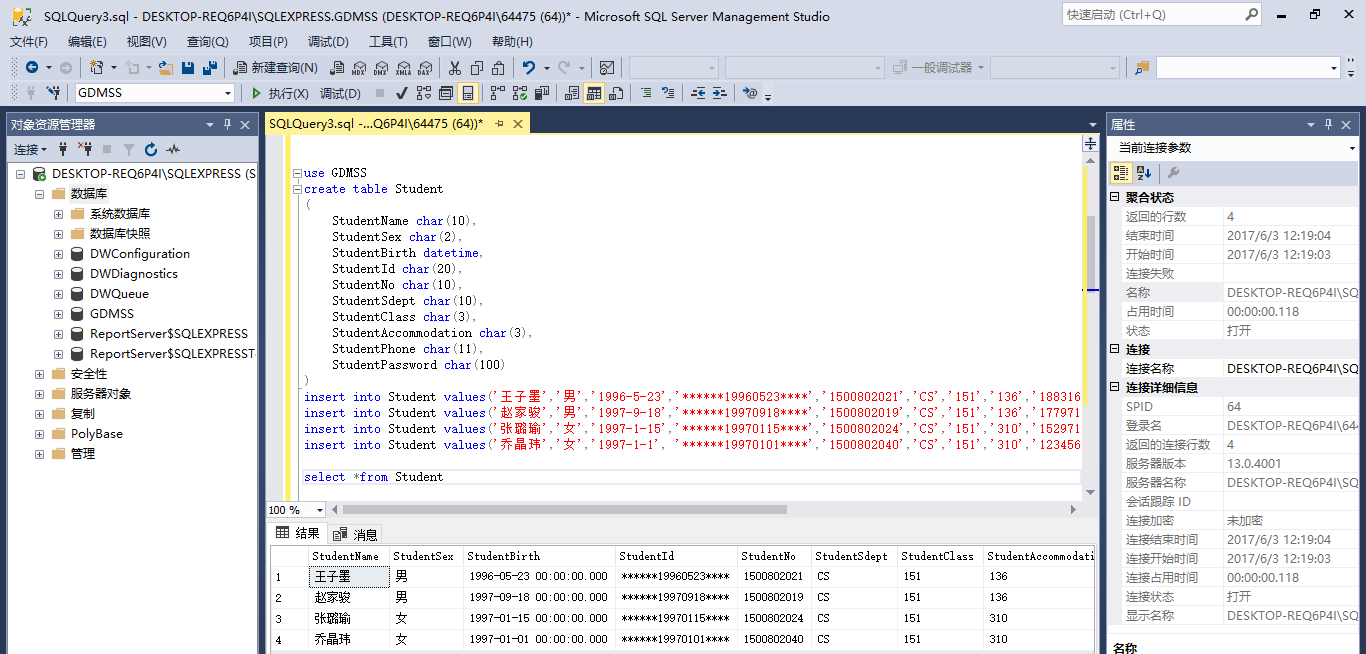
Task: Click the navigate back arrow icon
Action: pyautogui.click(x=32, y=67)
